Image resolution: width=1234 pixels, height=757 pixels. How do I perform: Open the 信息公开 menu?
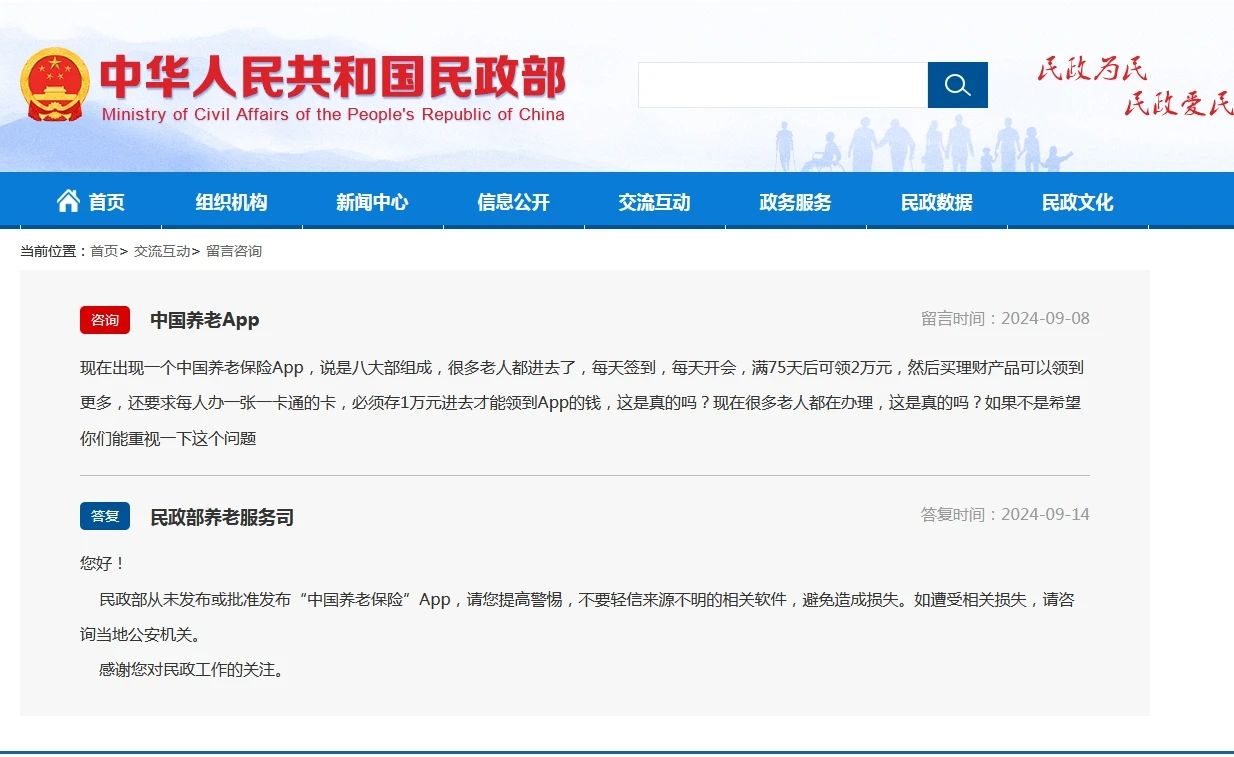513,201
